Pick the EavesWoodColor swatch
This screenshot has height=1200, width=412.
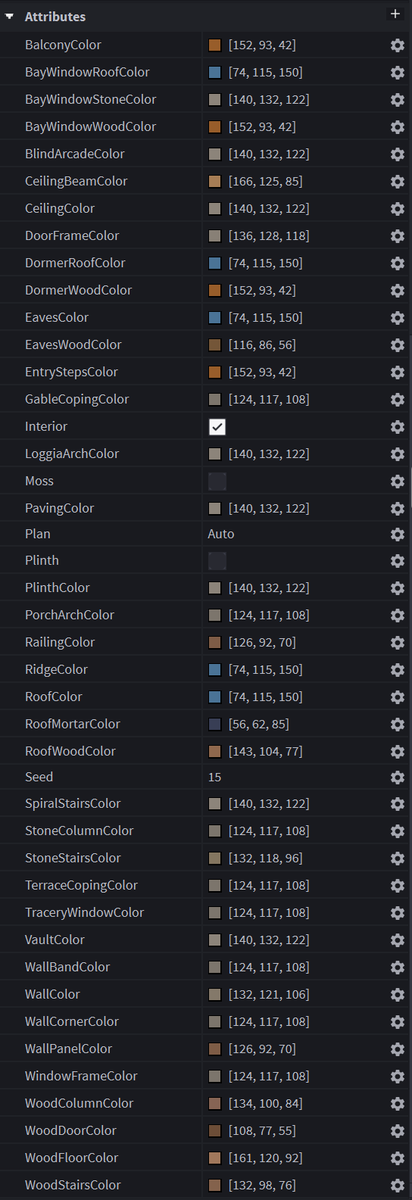pos(215,345)
